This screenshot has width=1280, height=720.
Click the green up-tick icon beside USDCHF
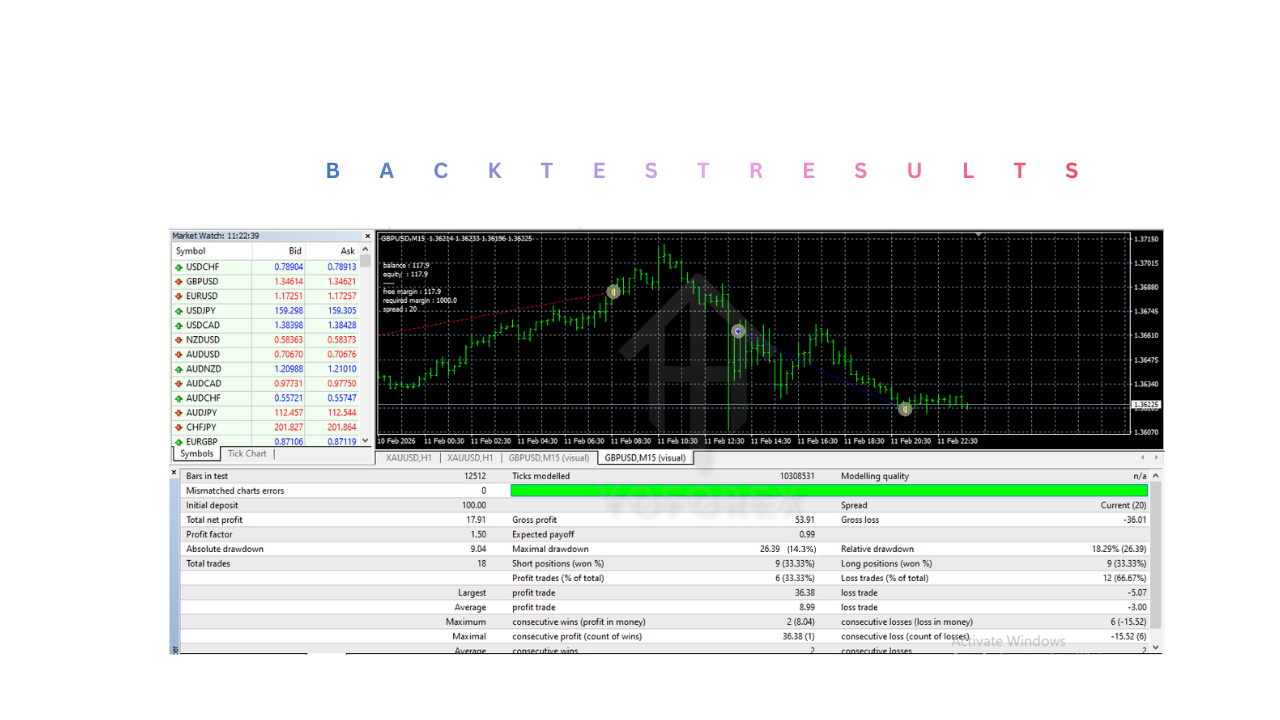pos(180,266)
